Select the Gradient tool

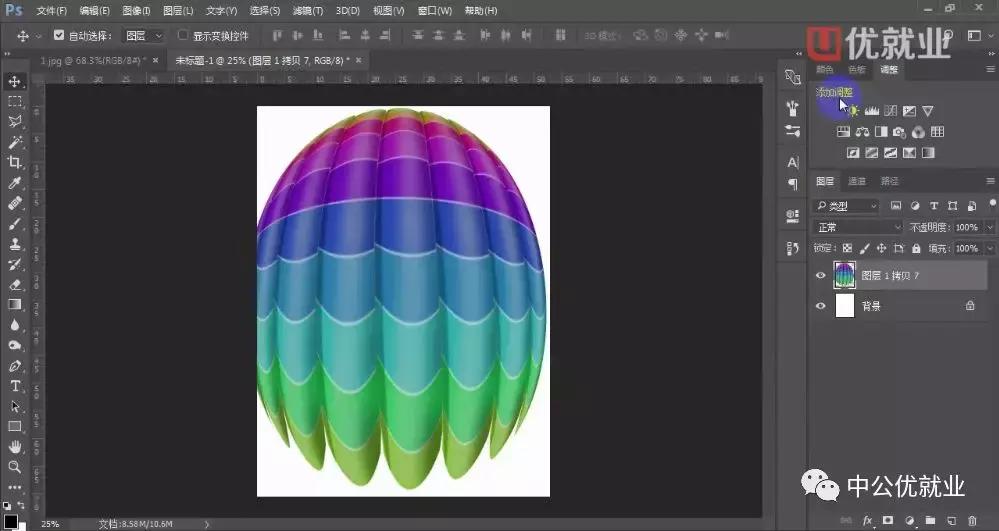click(x=15, y=304)
